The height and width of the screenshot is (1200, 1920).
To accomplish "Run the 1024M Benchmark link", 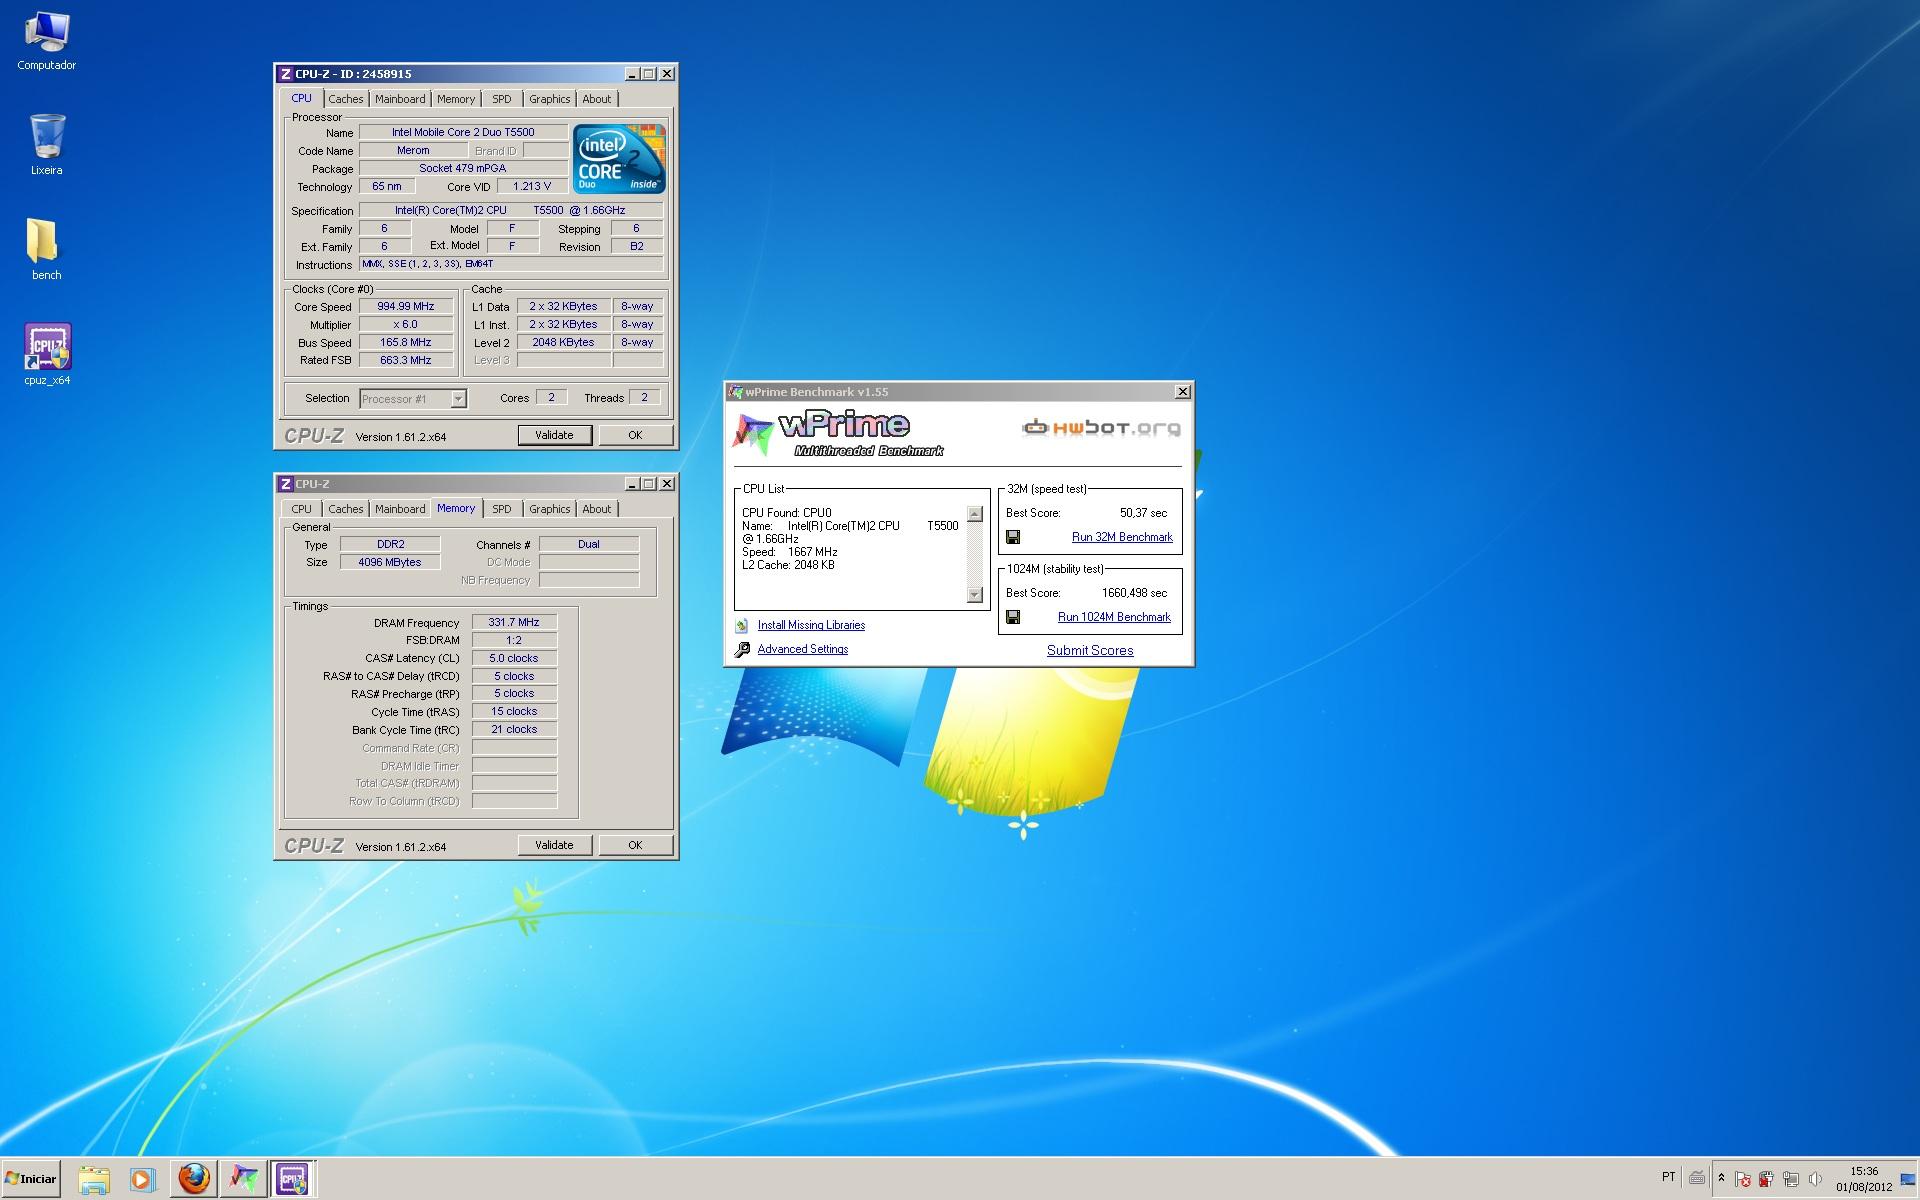I will pyautogui.click(x=1114, y=617).
